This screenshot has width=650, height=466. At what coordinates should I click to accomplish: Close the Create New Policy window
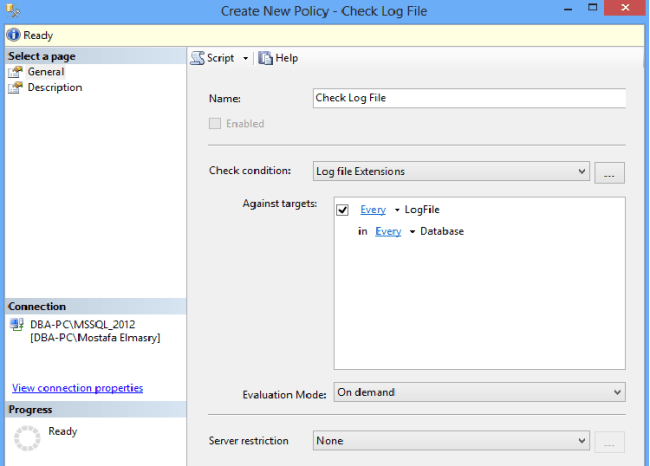[625, 7]
